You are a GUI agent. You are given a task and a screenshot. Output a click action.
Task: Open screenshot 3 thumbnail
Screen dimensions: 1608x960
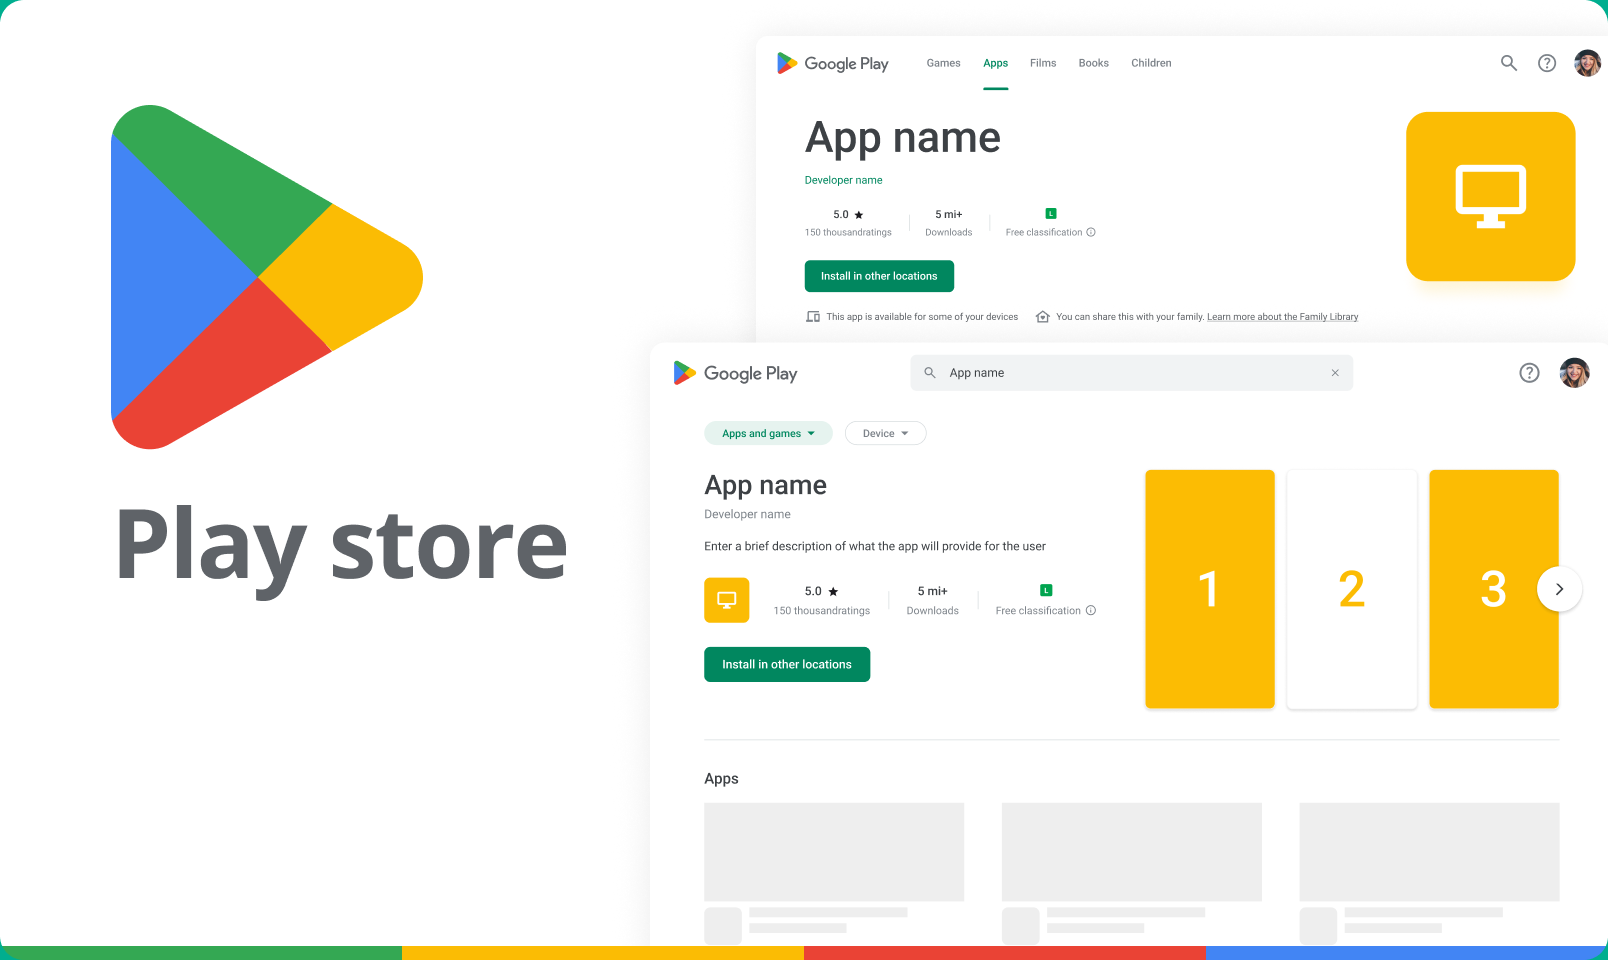pyautogui.click(x=1494, y=589)
